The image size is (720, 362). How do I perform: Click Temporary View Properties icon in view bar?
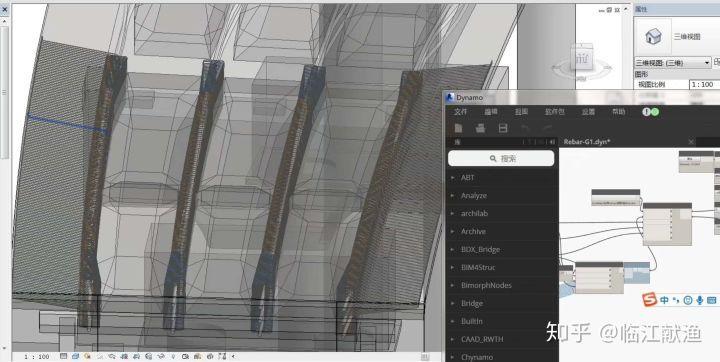[186, 356]
